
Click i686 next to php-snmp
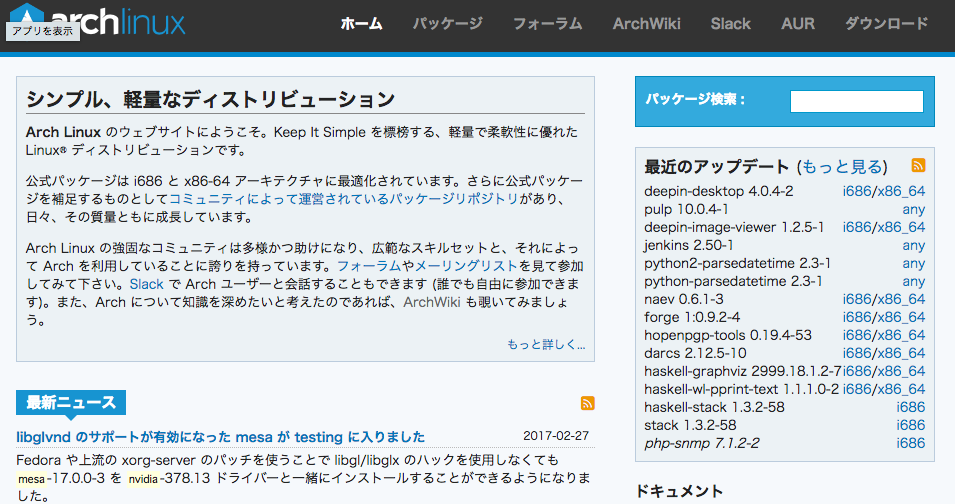click(911, 443)
